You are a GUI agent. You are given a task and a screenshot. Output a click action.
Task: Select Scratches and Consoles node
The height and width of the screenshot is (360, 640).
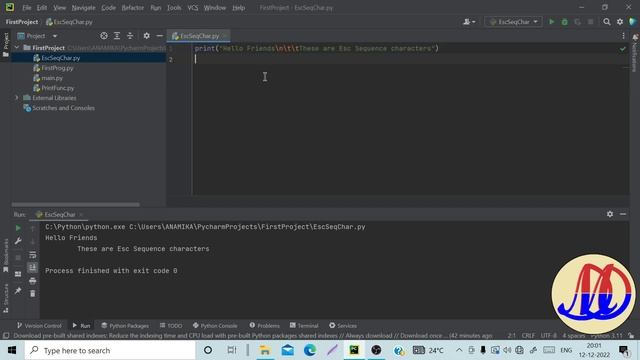coord(63,108)
